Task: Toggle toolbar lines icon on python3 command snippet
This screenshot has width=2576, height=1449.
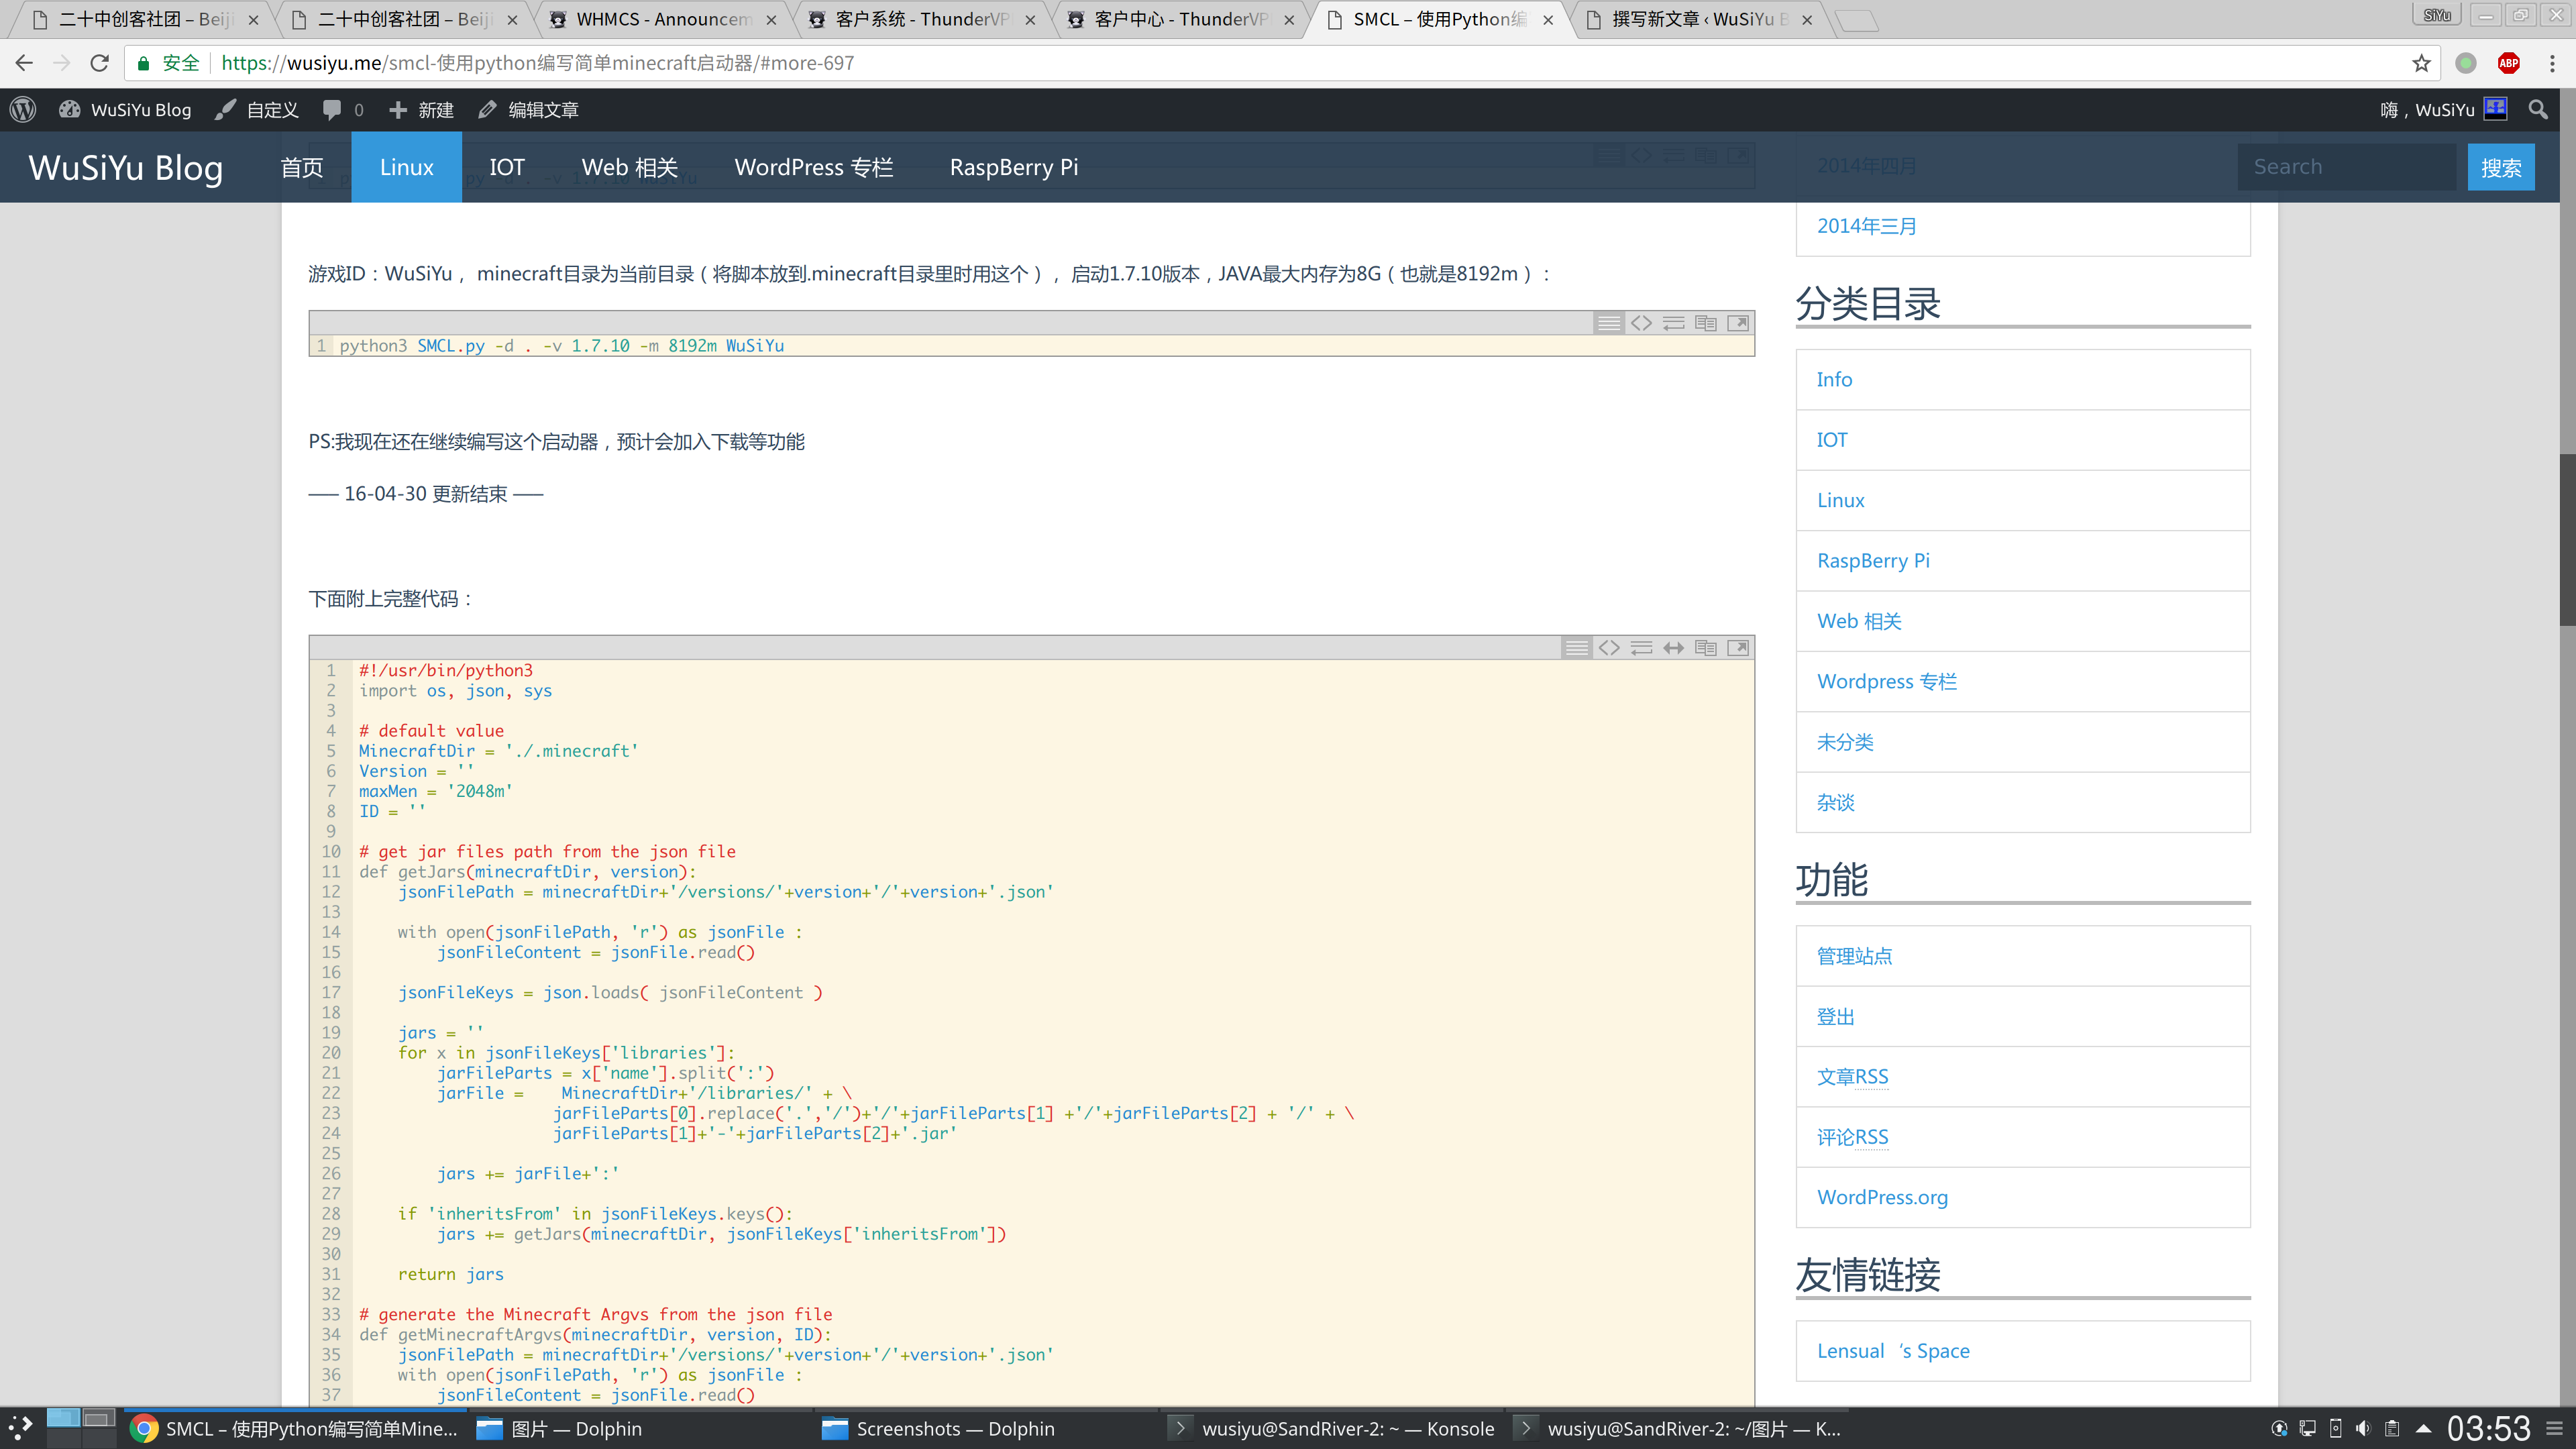Action: tap(1608, 323)
